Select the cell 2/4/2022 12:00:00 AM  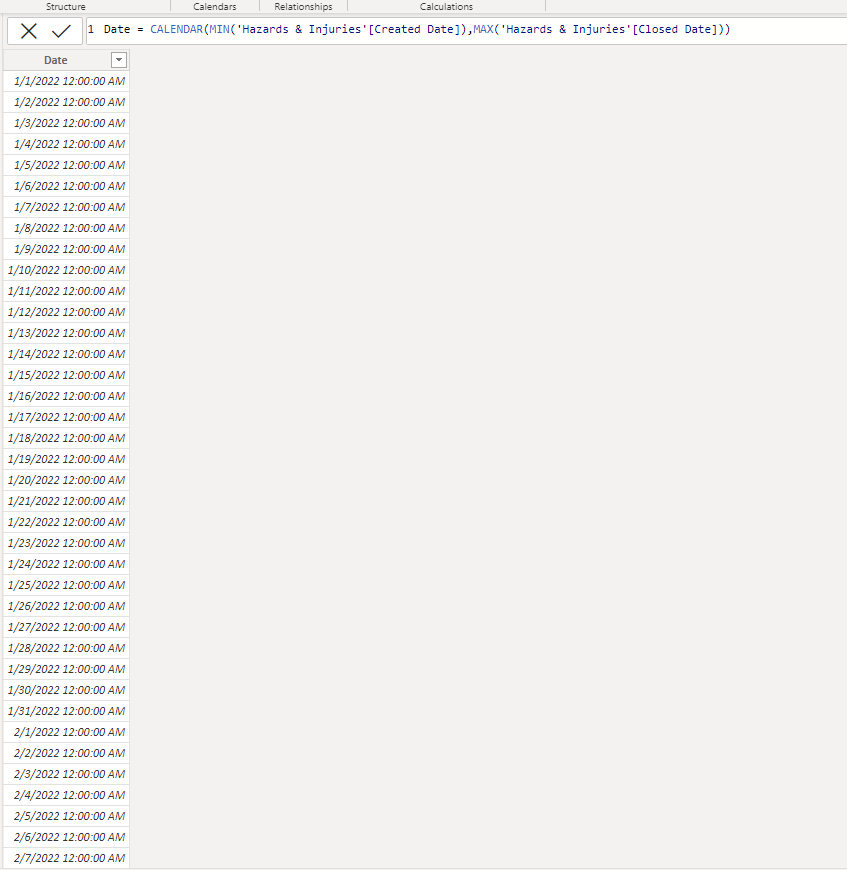(66, 795)
